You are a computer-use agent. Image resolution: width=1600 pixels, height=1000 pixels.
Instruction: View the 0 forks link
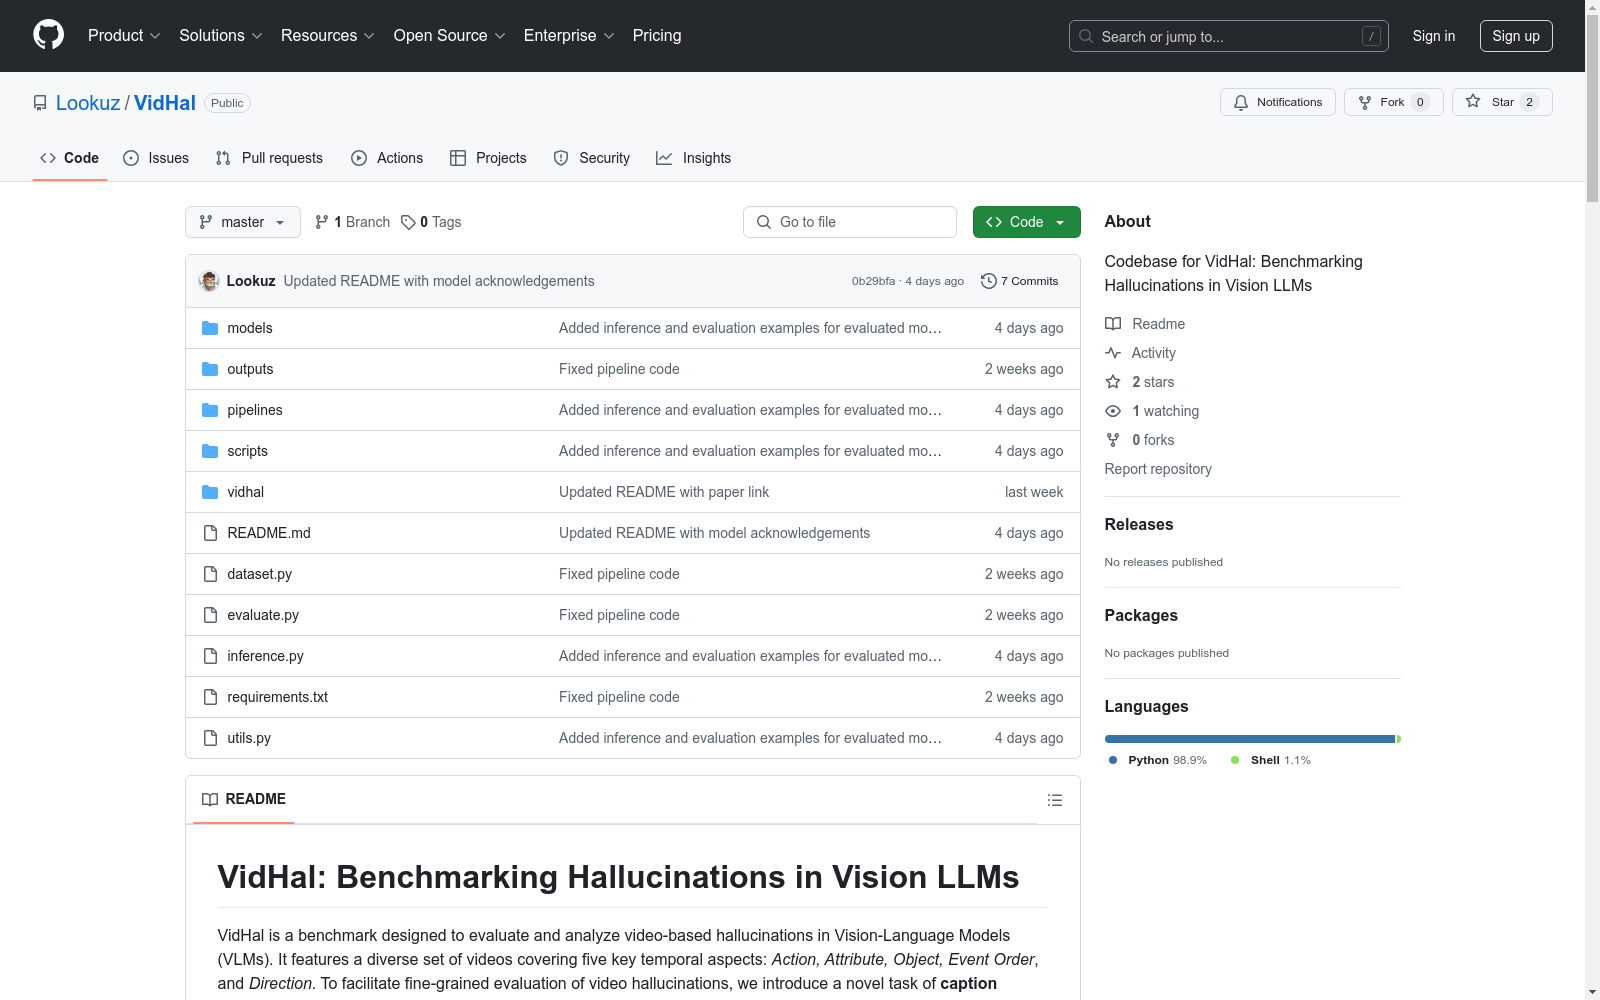(x=1140, y=440)
